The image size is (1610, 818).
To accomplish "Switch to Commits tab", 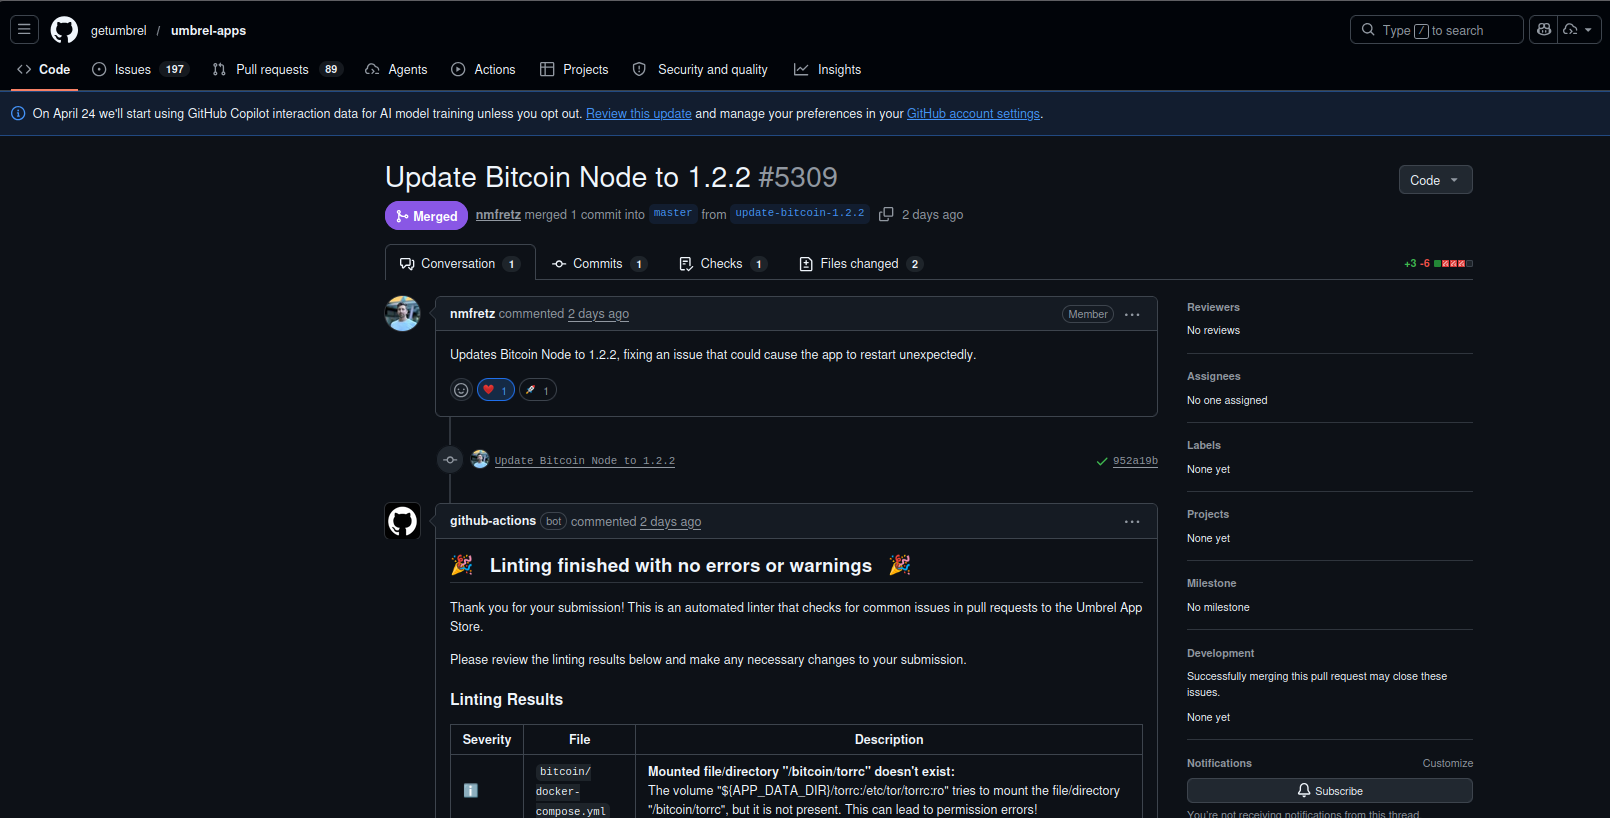I will [599, 264].
